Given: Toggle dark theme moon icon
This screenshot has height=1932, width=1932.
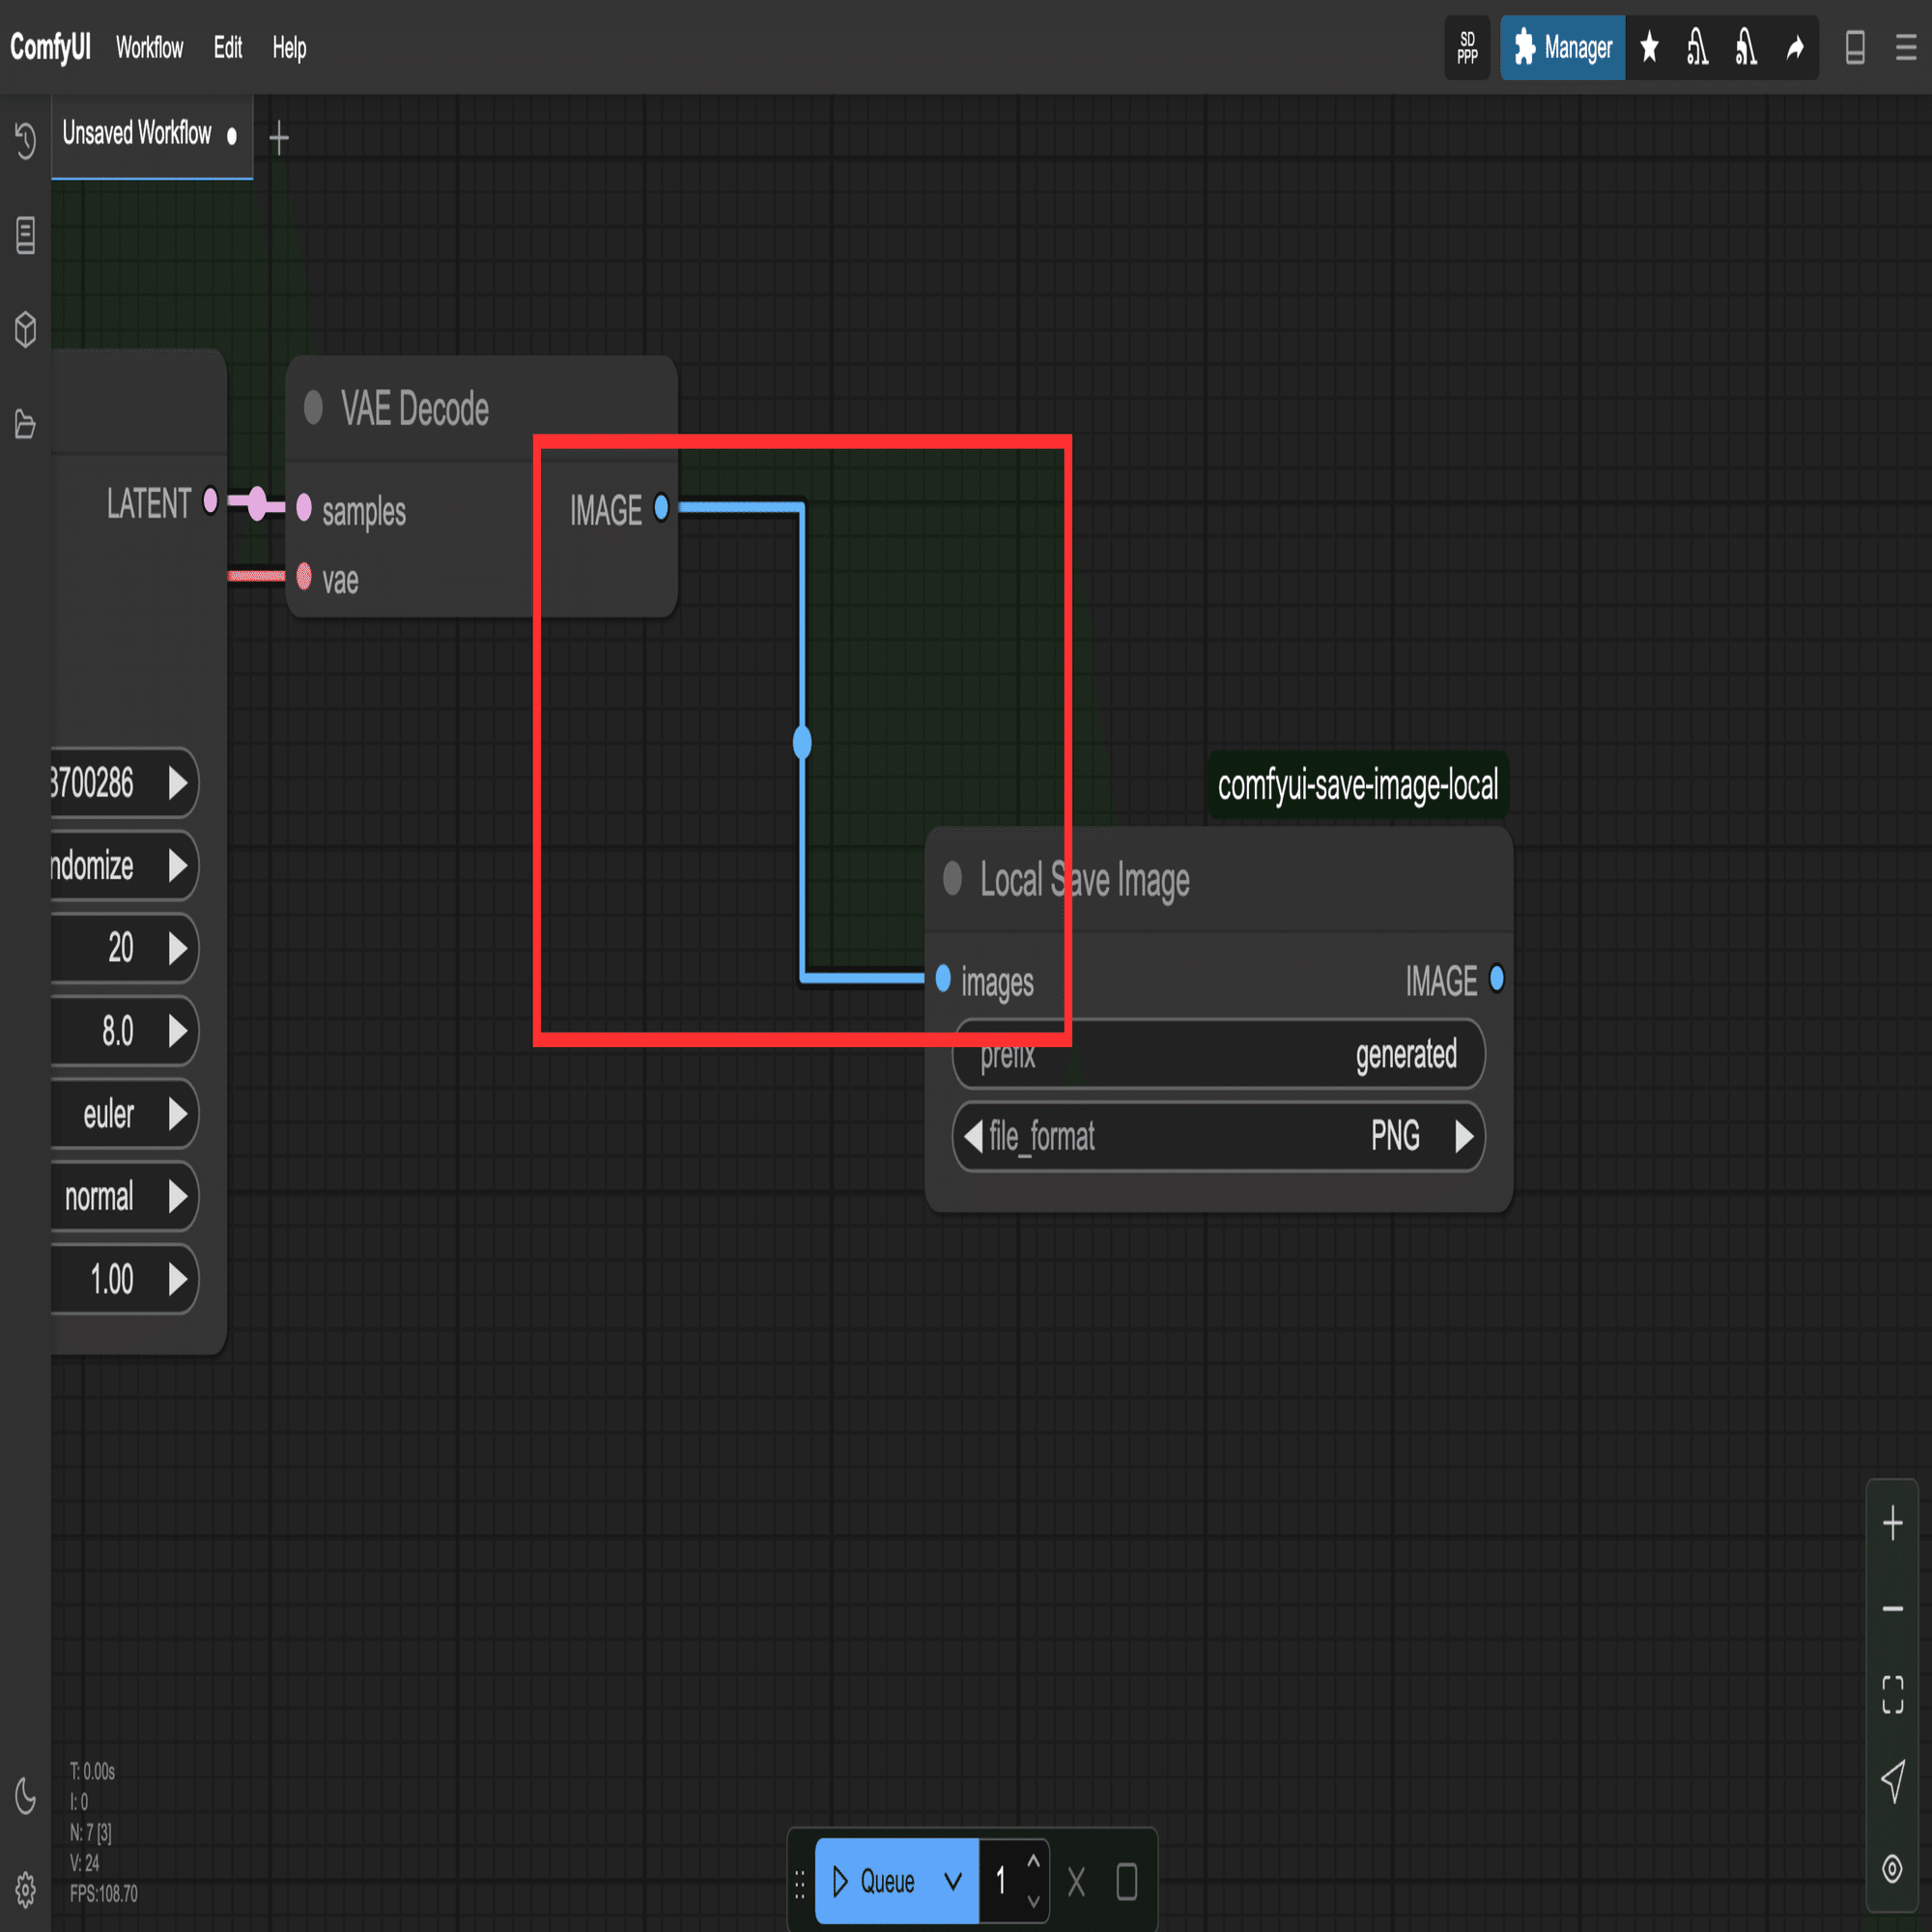Looking at the screenshot, I should [25, 1796].
